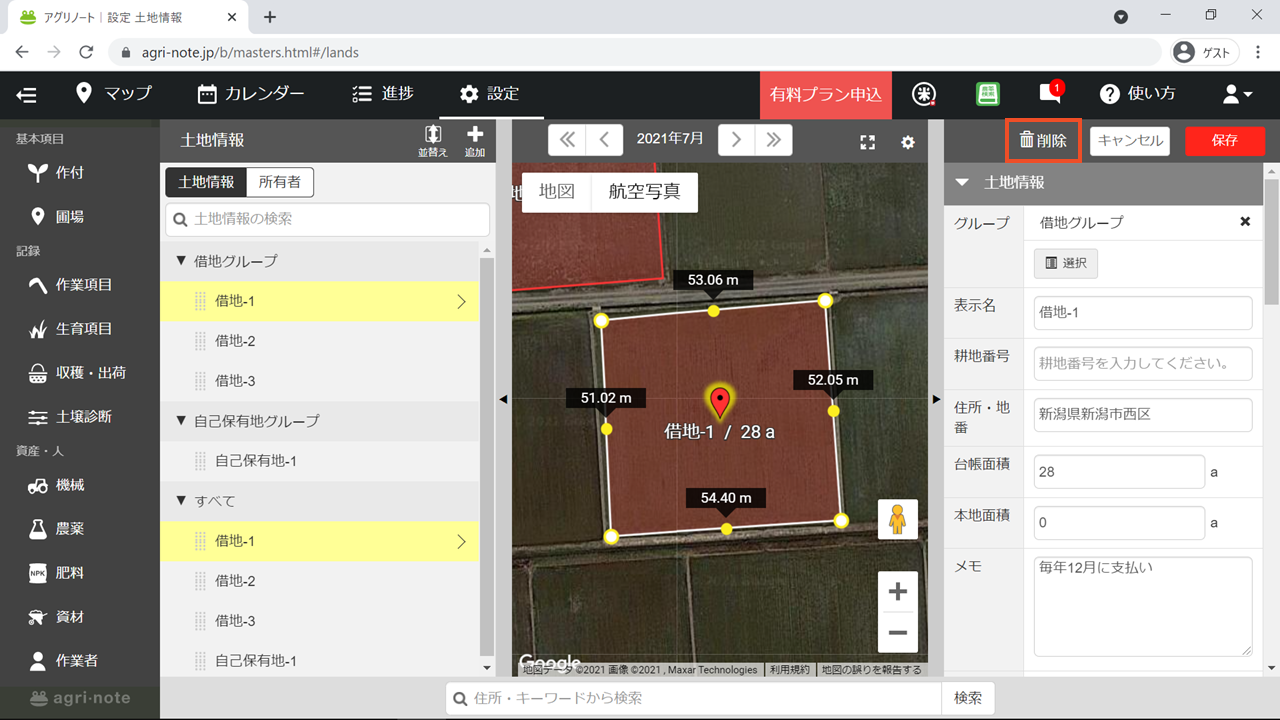This screenshot has width=1280, height=720.
Task: Collapse the 借地グループ tree group
Action: 182,261
